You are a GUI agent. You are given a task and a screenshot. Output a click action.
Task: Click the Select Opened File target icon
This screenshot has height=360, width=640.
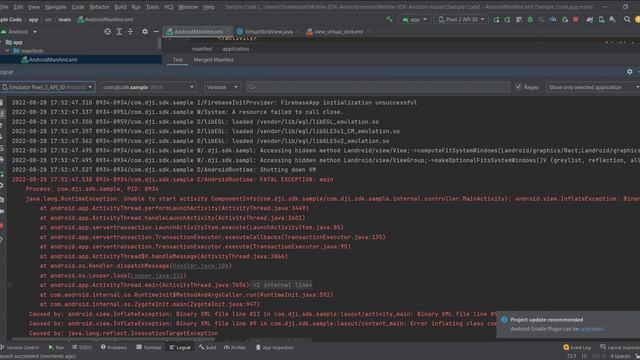[107, 31]
